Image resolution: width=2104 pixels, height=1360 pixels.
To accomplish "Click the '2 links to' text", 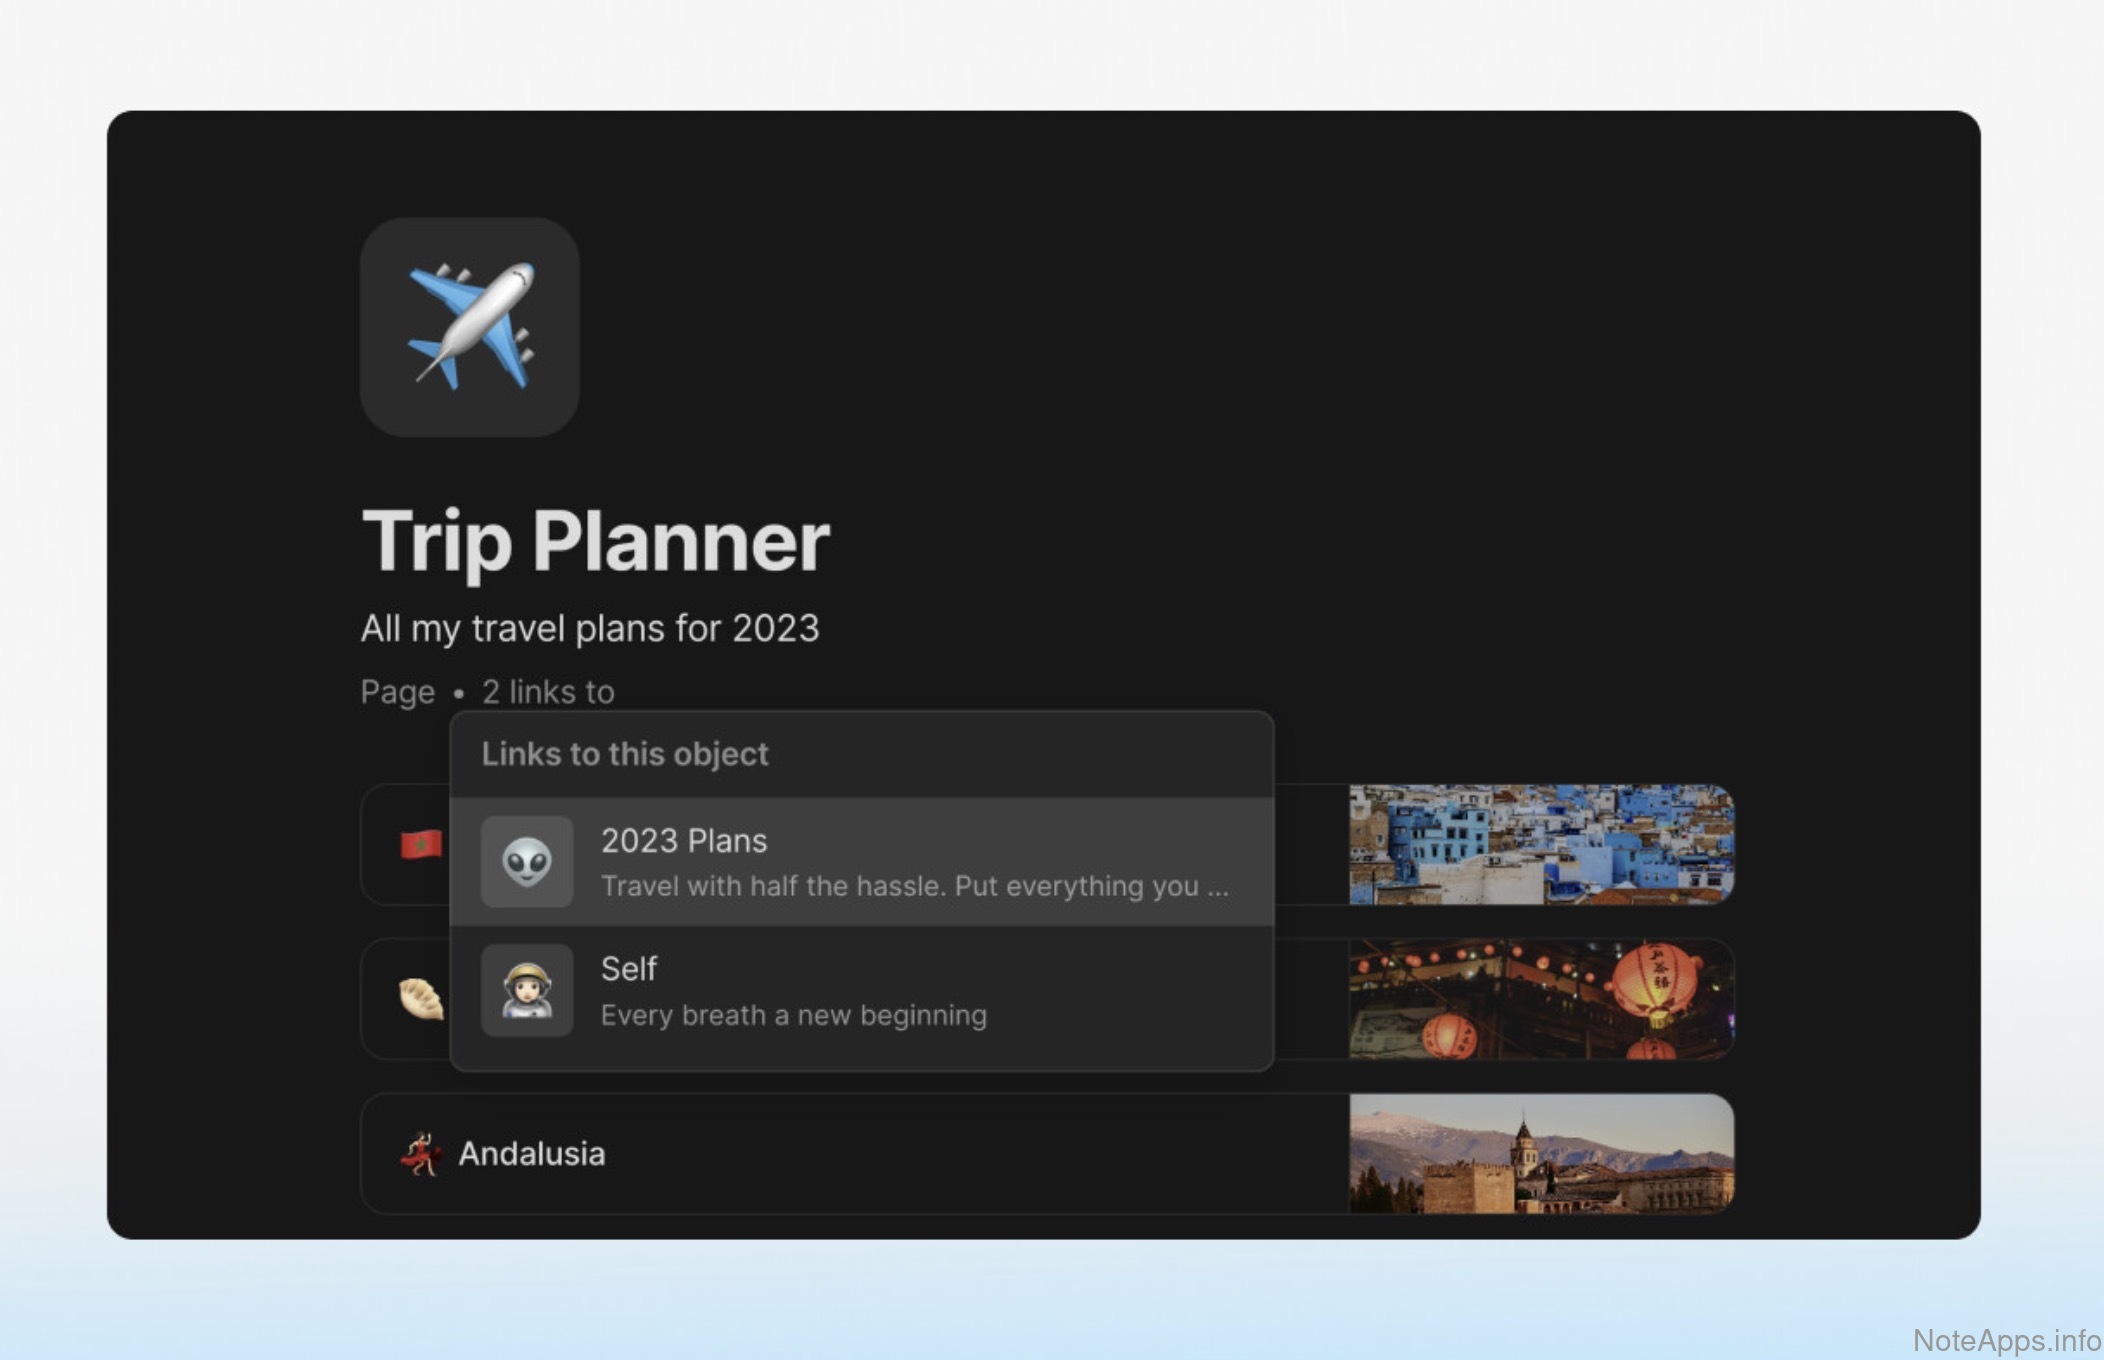I will click(548, 692).
